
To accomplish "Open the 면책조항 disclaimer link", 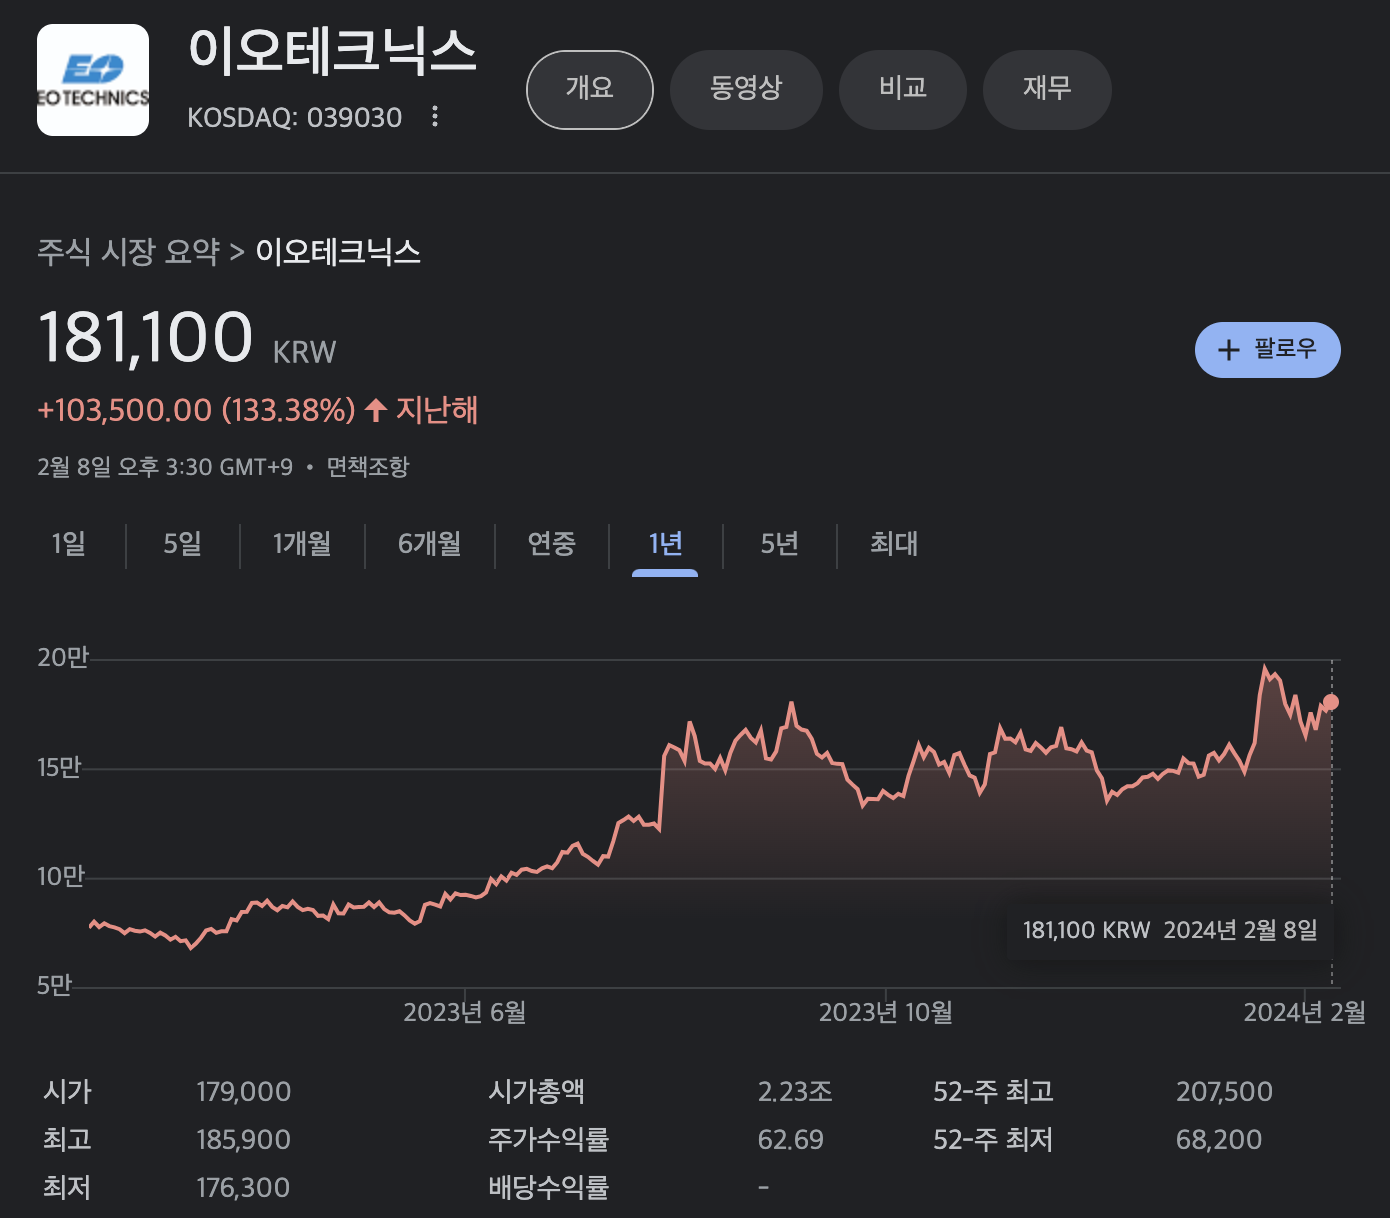I will coord(368,467).
